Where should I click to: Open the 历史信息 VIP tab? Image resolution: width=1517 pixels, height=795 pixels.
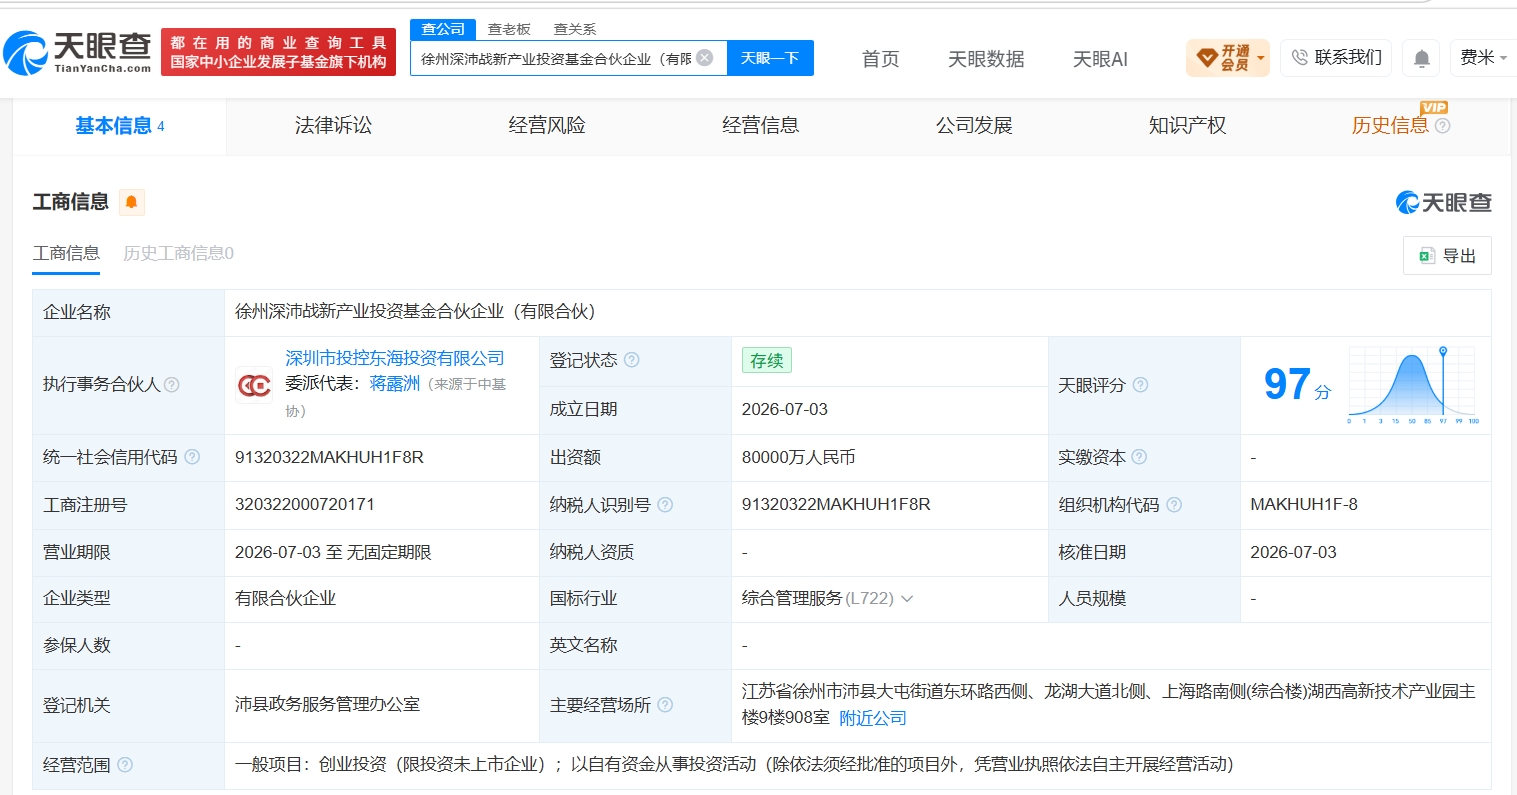pyautogui.click(x=1390, y=126)
